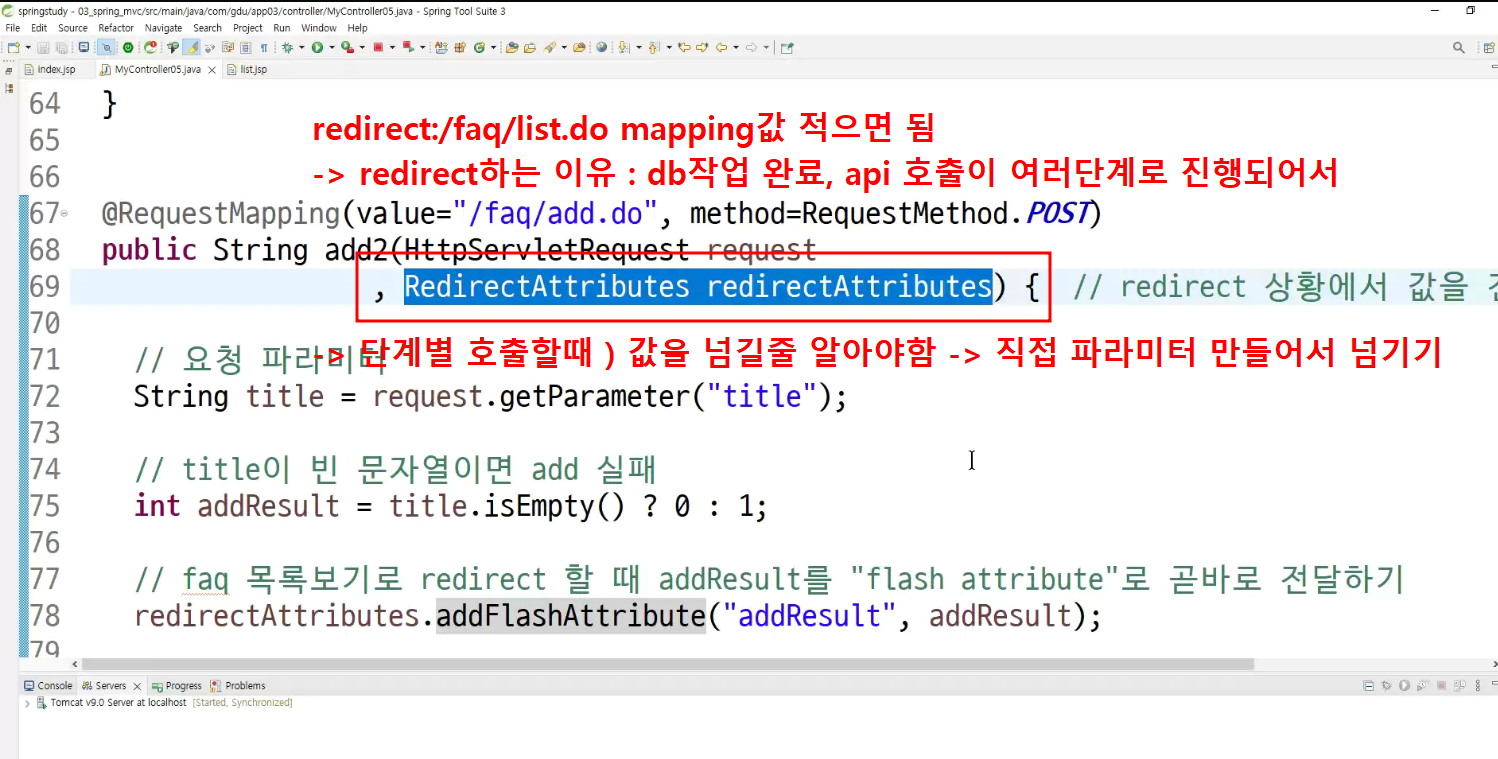
Task: Click the editor horizontal scrollbar
Action: coord(667,664)
